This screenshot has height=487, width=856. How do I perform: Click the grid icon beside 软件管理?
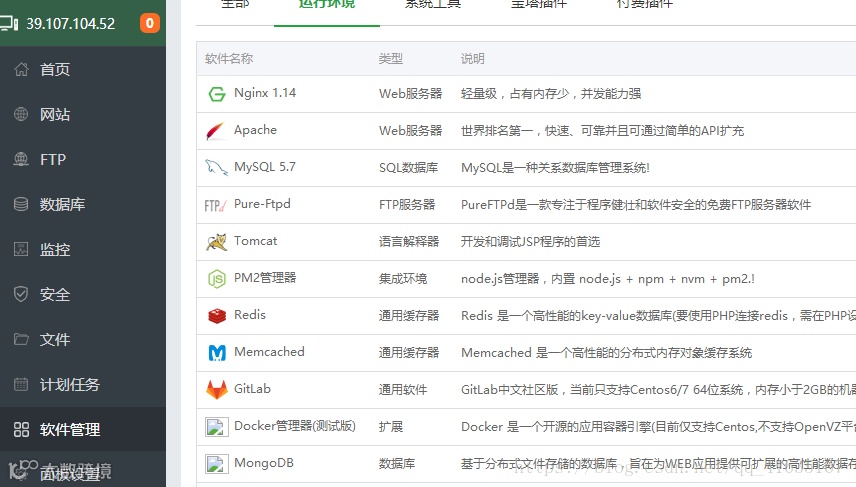21,430
